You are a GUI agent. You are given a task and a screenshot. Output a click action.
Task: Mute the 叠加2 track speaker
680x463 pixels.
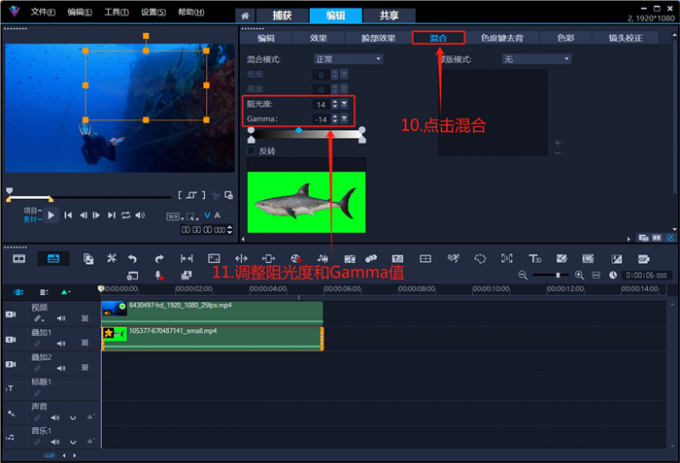click(61, 368)
